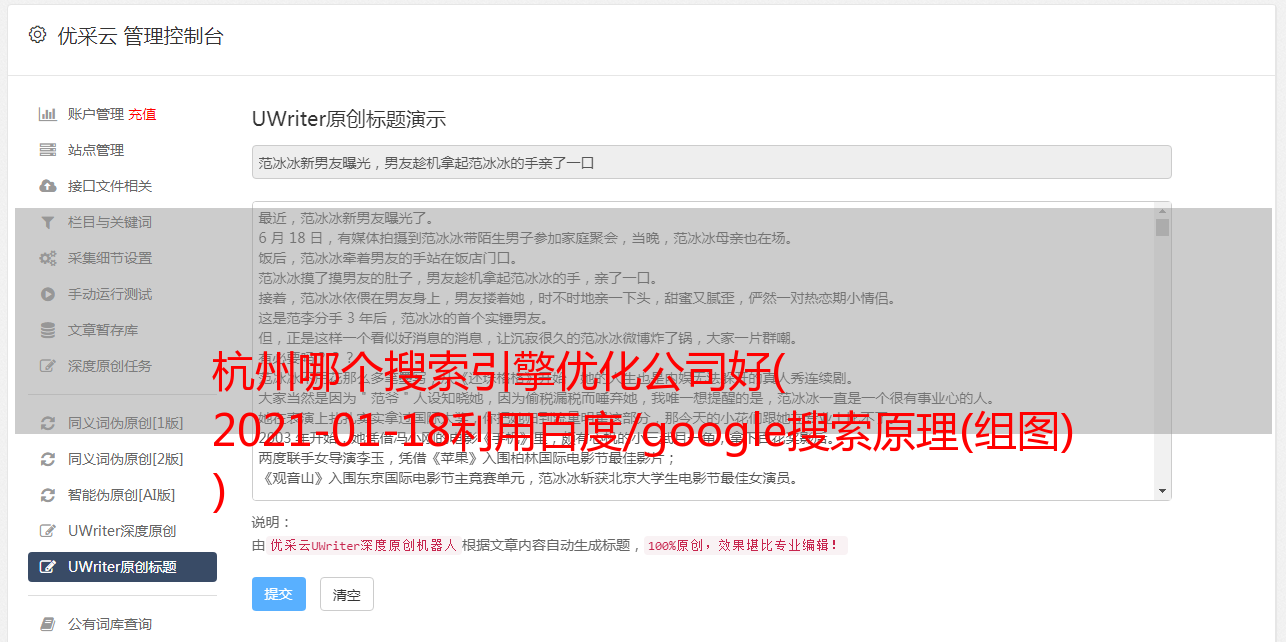Click the play circle icon for 手动运行测试
The image size is (1286, 642).
click(x=47, y=294)
